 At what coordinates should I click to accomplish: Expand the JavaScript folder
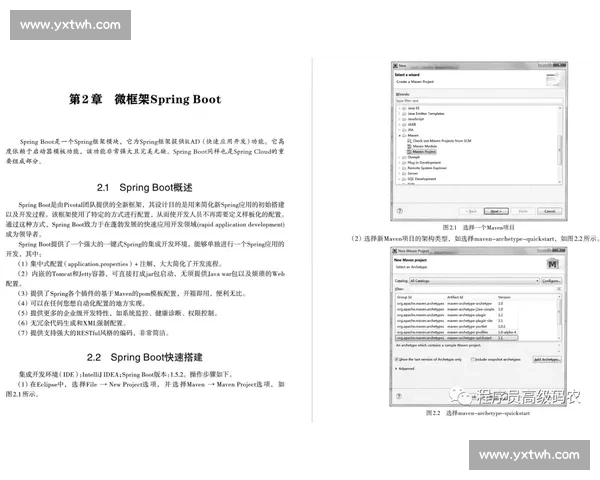pos(399,119)
